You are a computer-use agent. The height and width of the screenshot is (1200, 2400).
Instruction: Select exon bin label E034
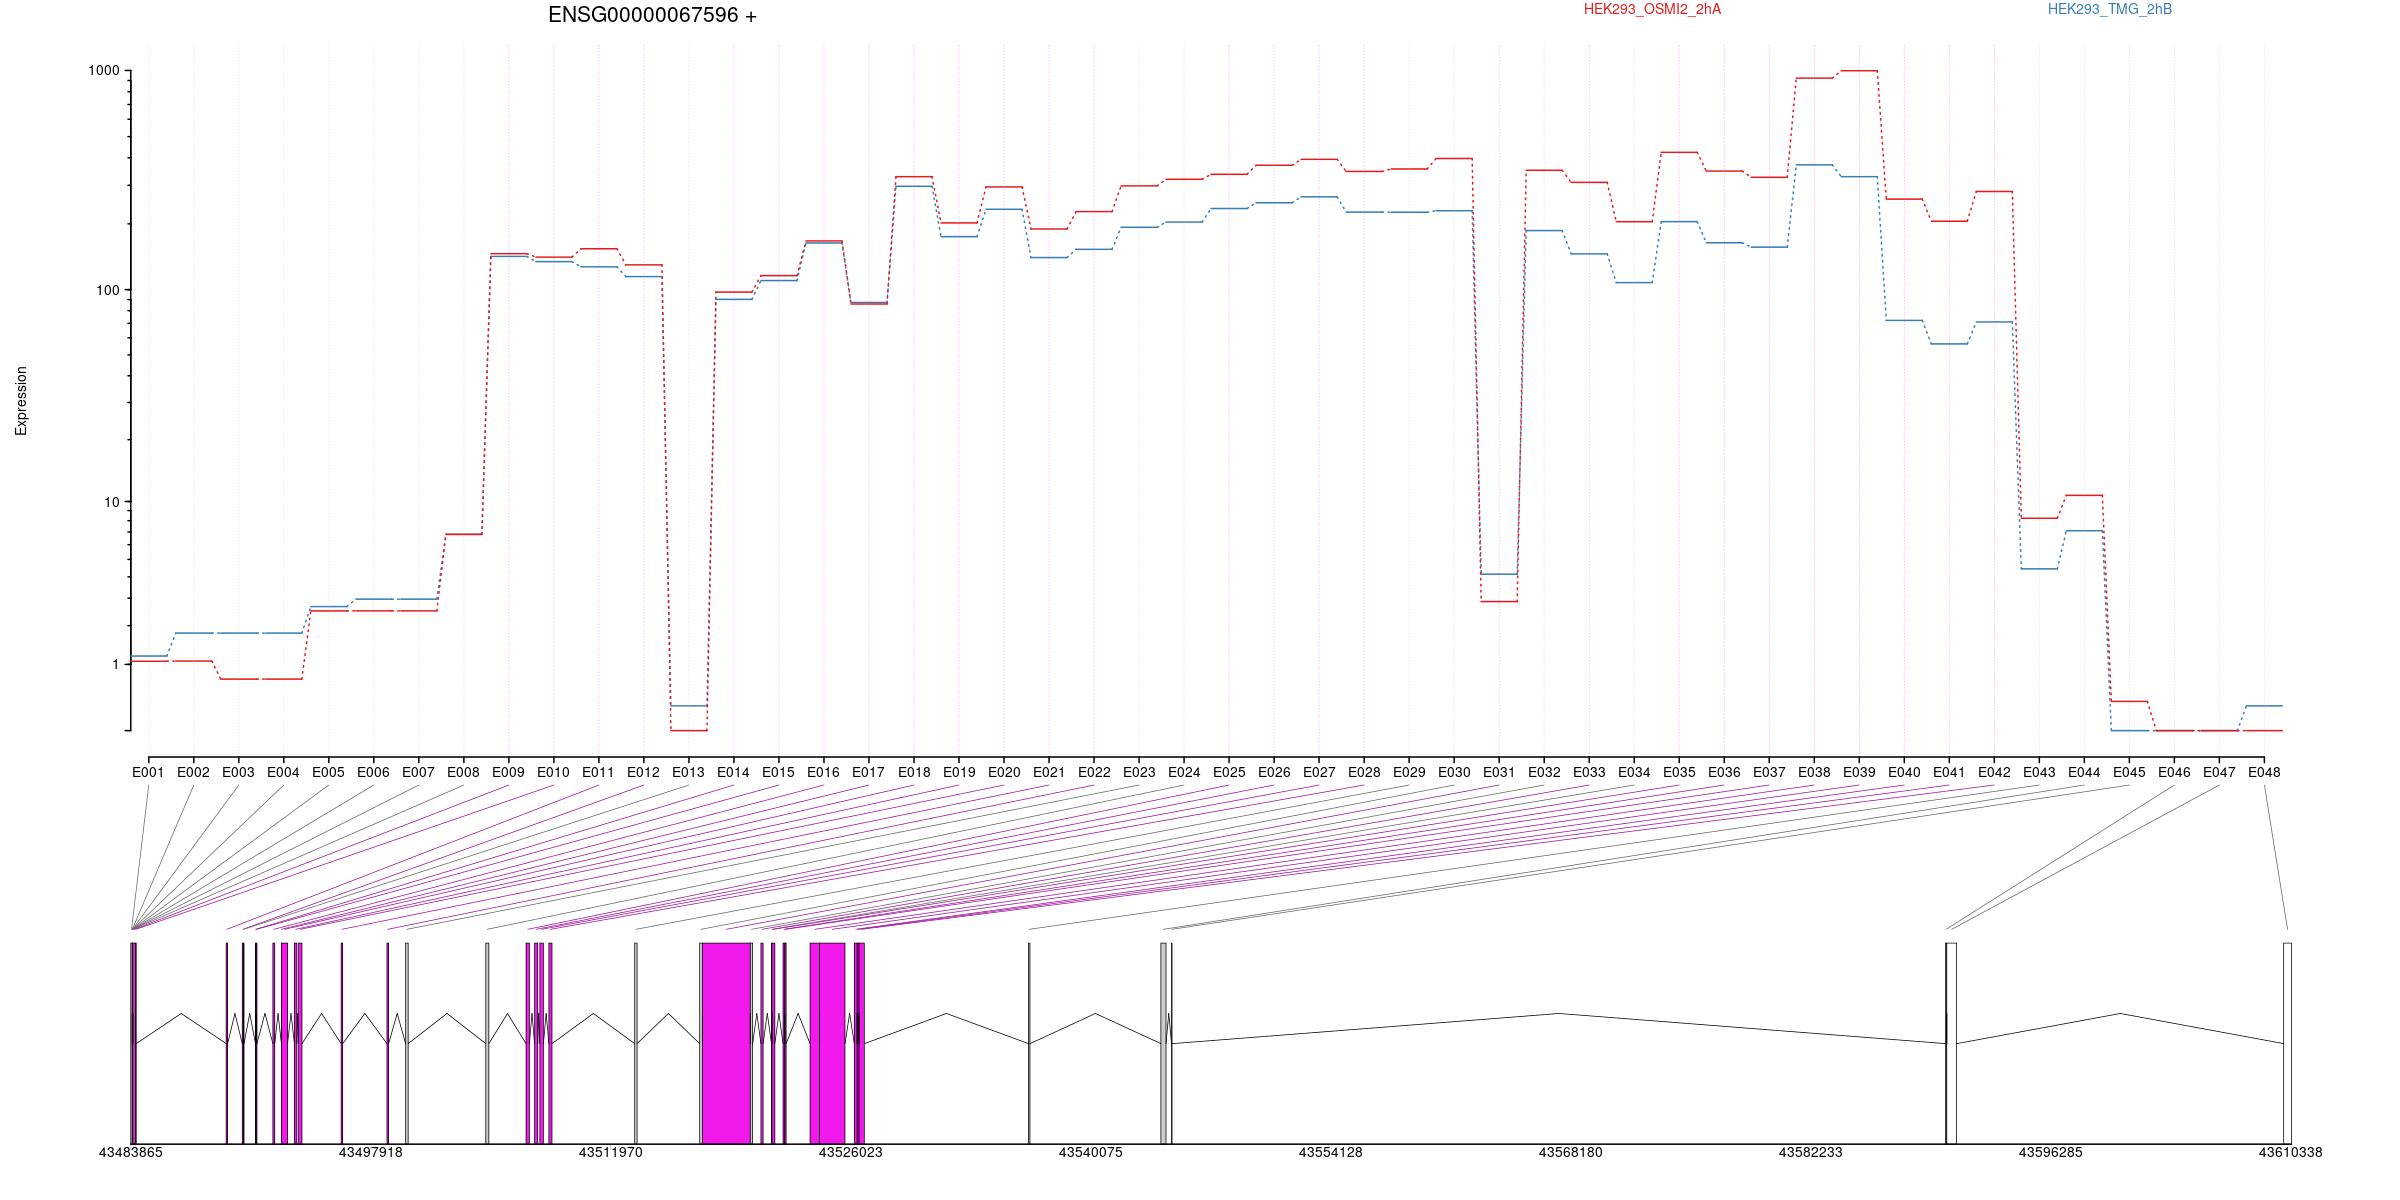[1634, 772]
